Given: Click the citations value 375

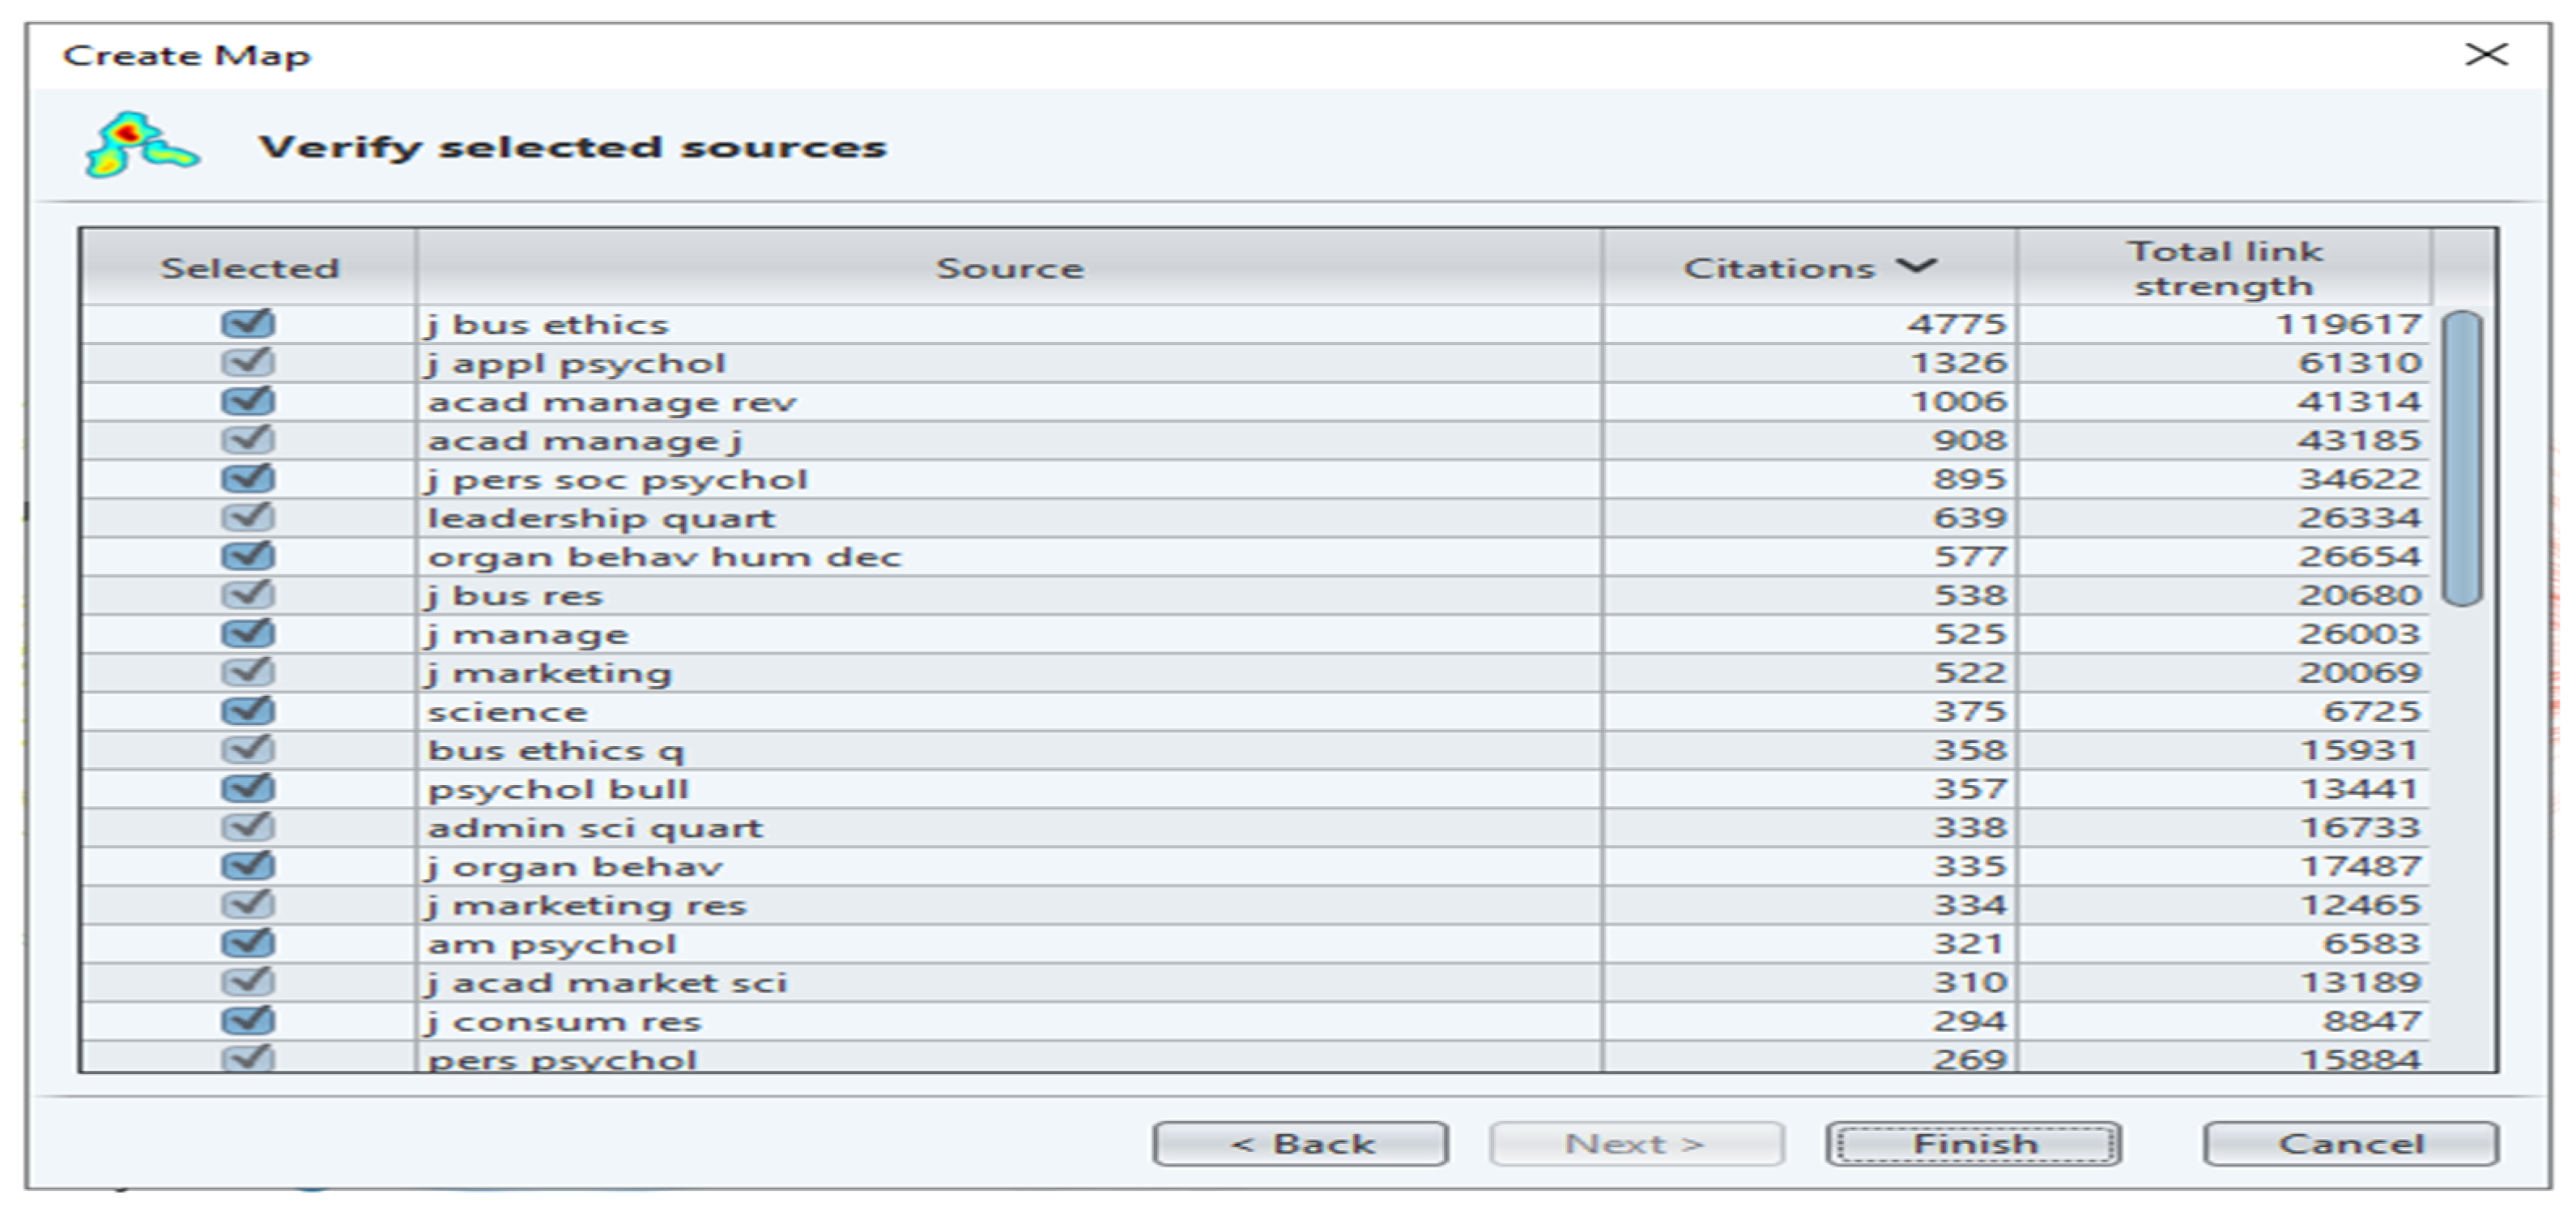Looking at the screenshot, I should click(1970, 712).
